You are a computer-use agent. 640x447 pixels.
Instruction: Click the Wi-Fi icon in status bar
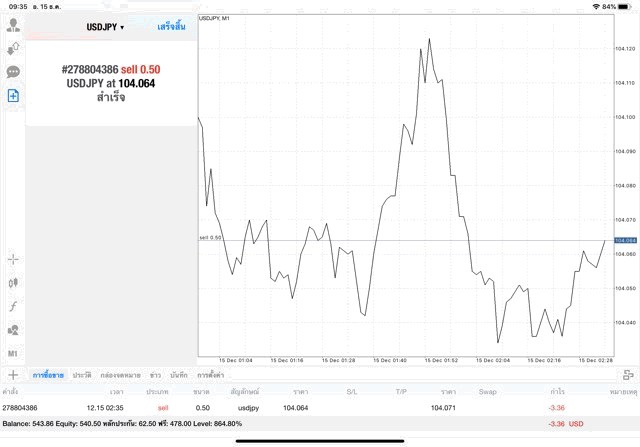tap(596, 7)
